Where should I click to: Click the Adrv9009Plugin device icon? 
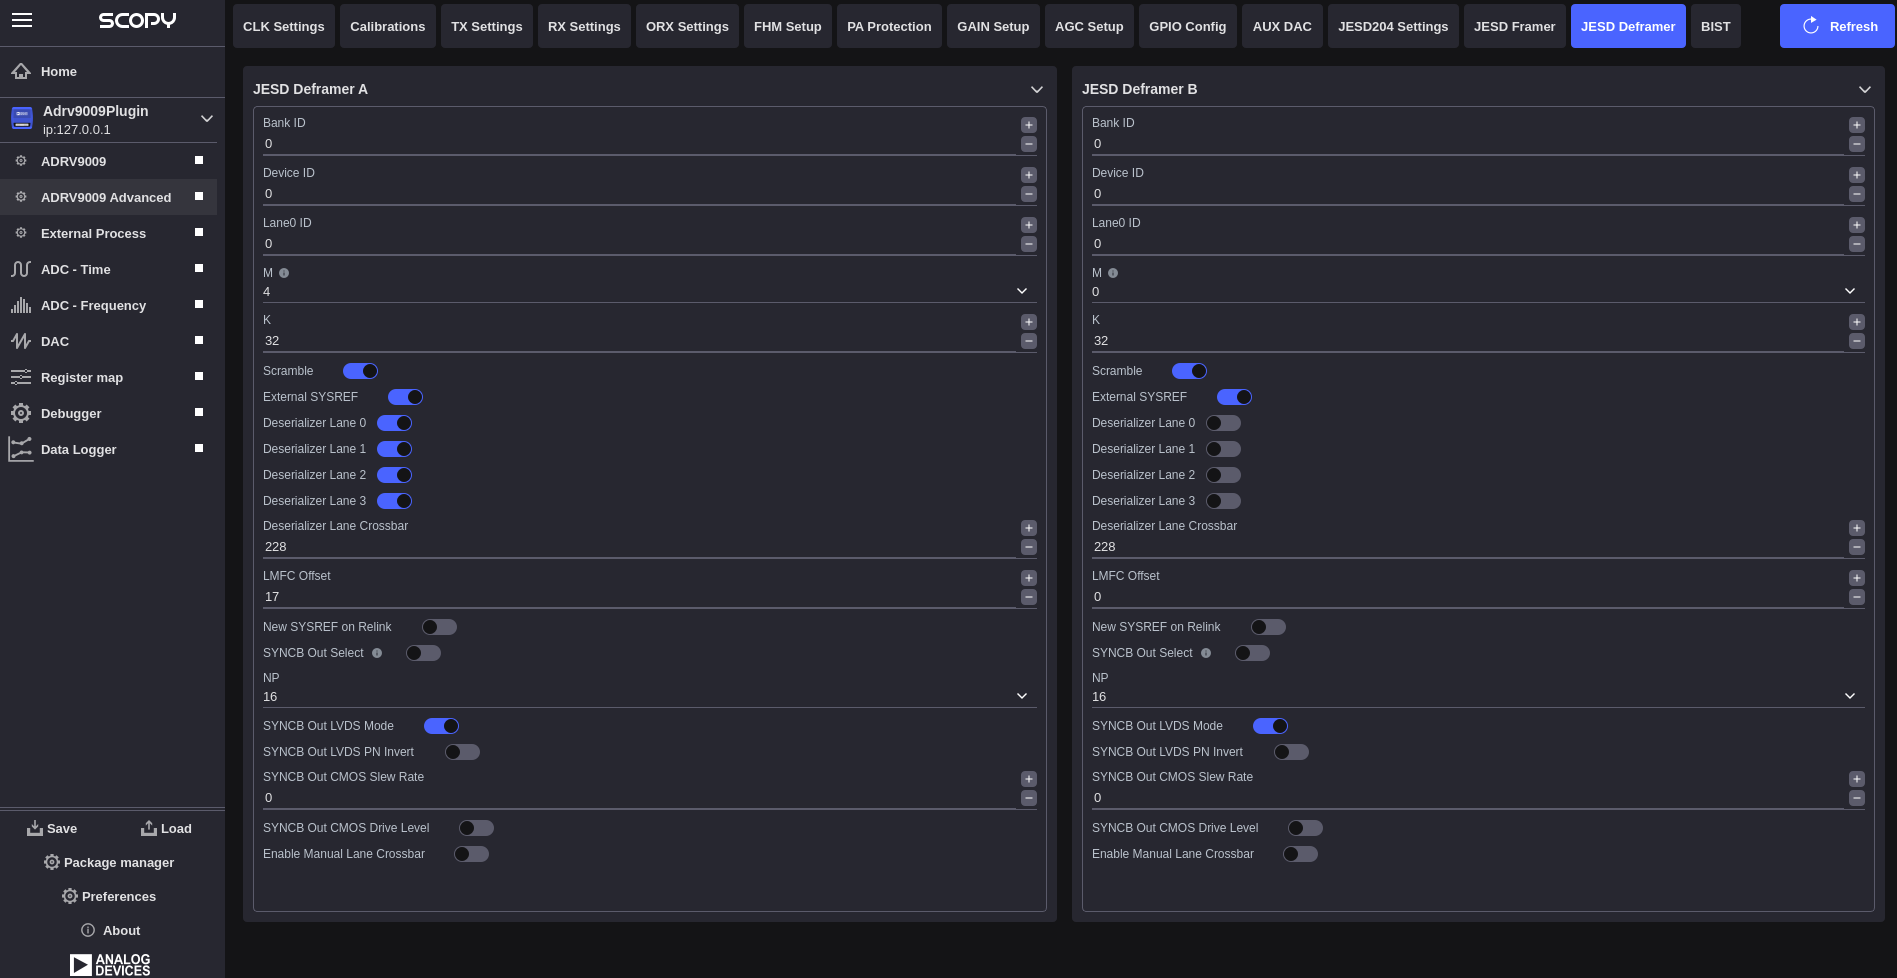click(x=22, y=119)
